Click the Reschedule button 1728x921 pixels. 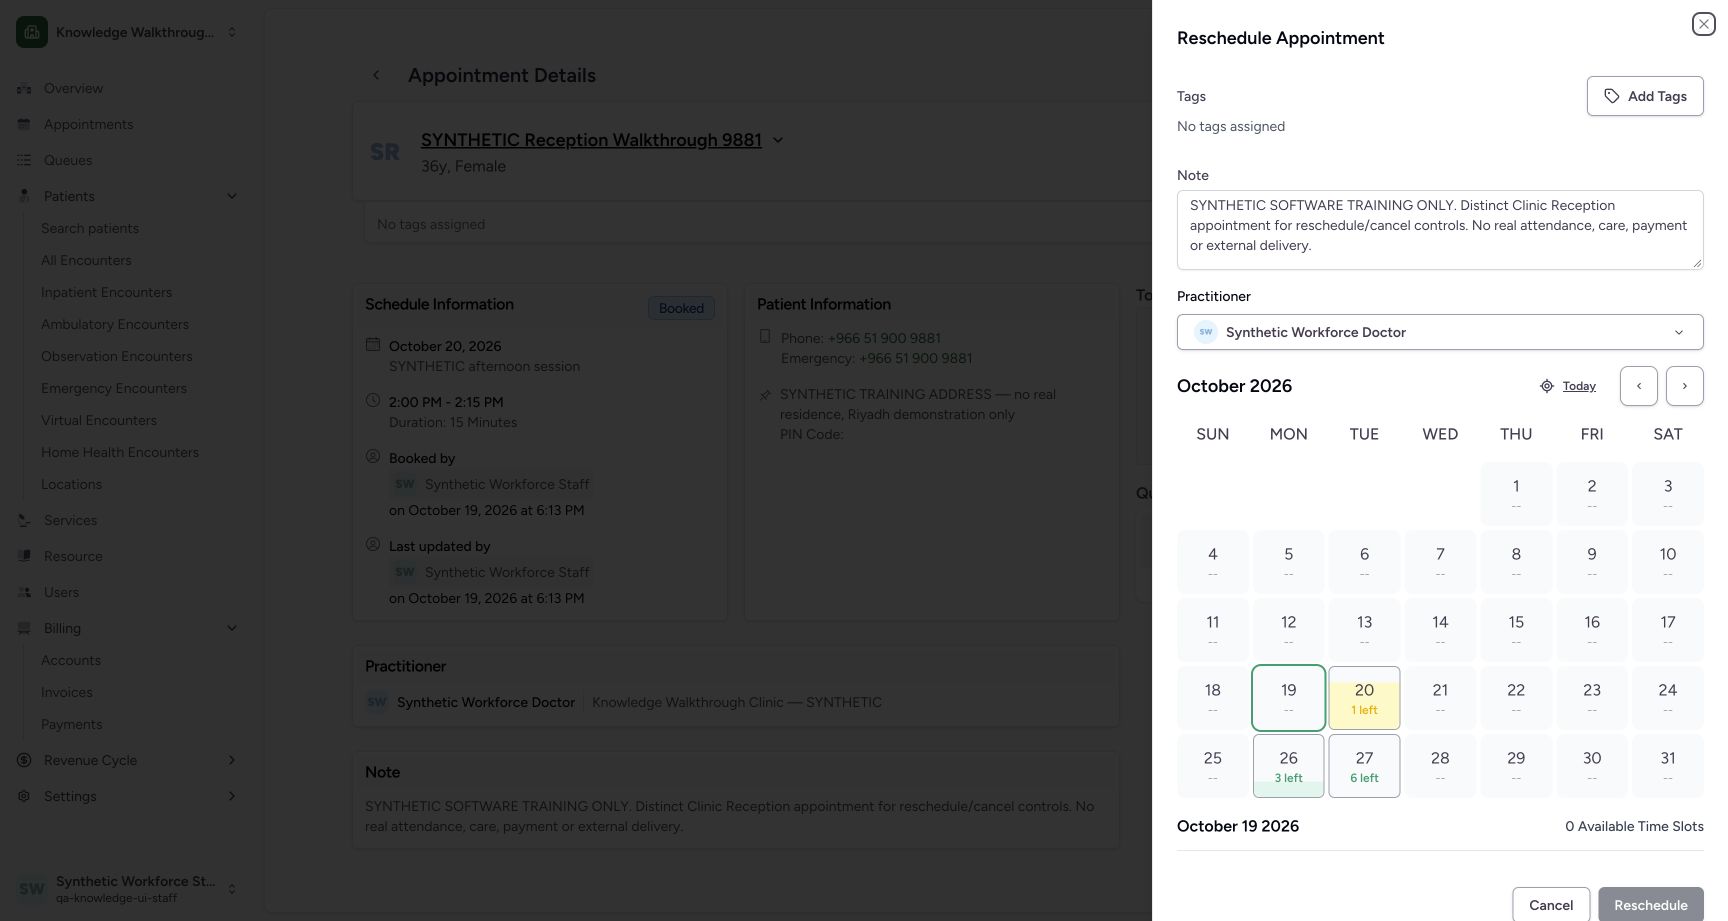[1651, 905]
